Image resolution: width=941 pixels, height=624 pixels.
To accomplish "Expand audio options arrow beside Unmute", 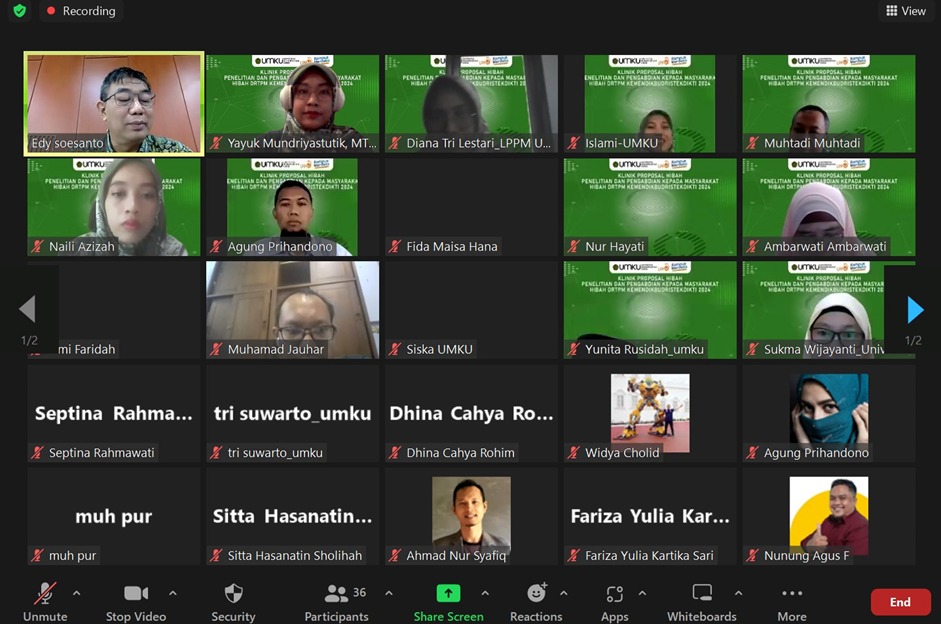I will 77,593.
